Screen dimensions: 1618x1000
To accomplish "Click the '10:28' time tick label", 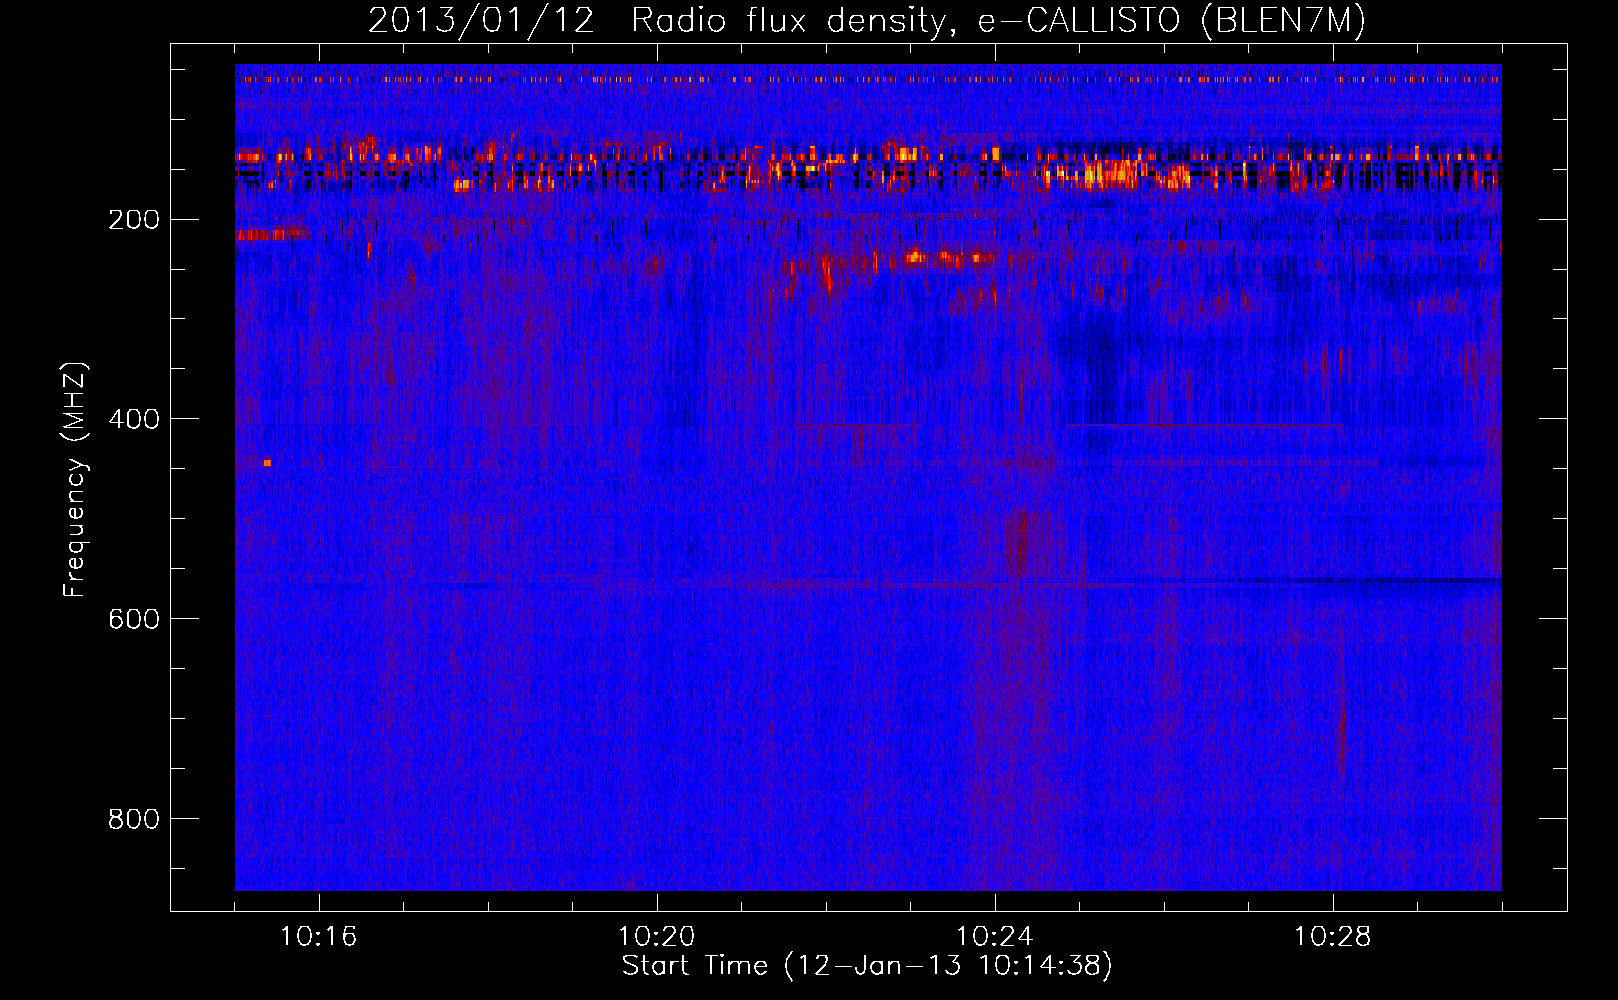I will coord(1332,937).
